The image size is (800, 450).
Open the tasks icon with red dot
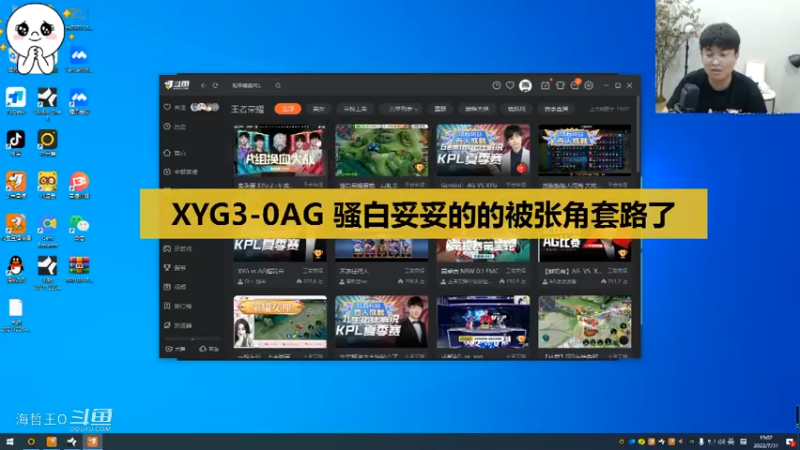[545, 85]
